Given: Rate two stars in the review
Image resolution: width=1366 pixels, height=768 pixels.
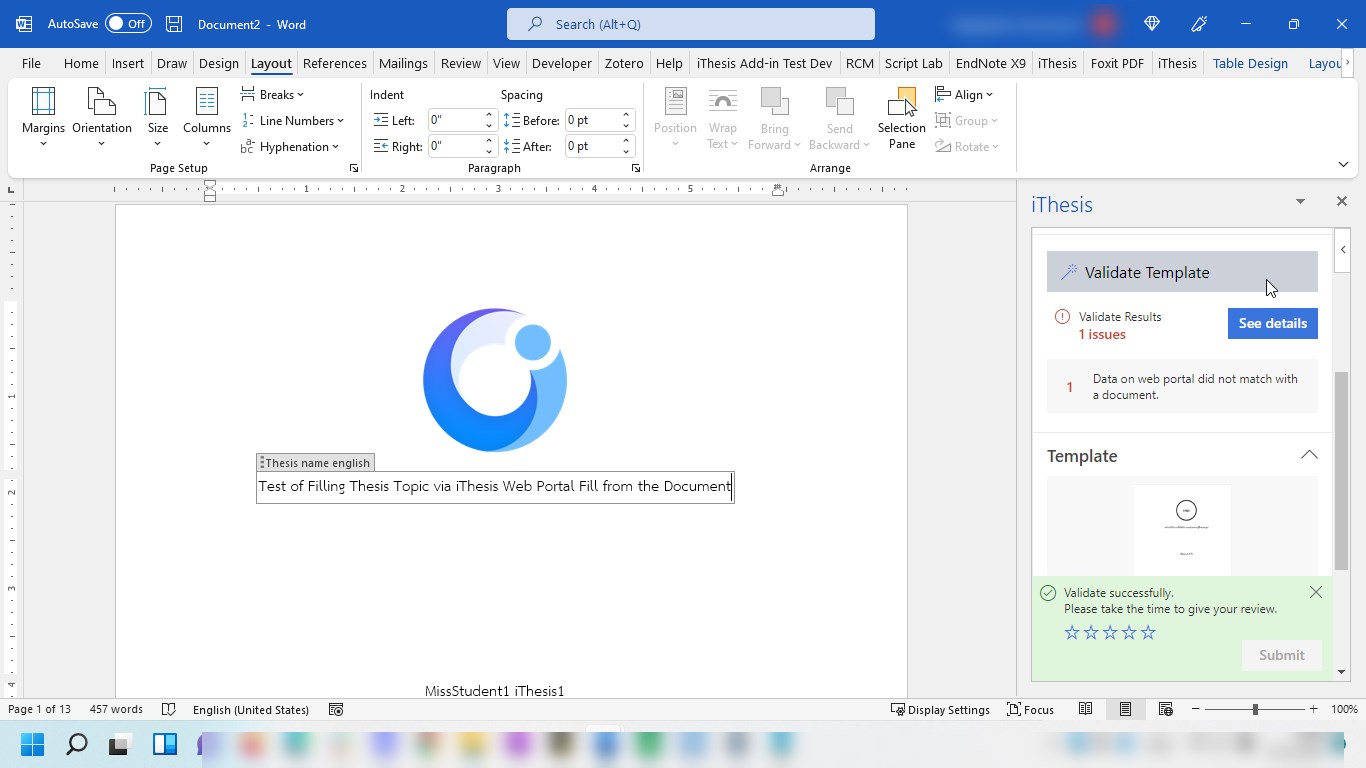Looking at the screenshot, I should pos(1091,633).
